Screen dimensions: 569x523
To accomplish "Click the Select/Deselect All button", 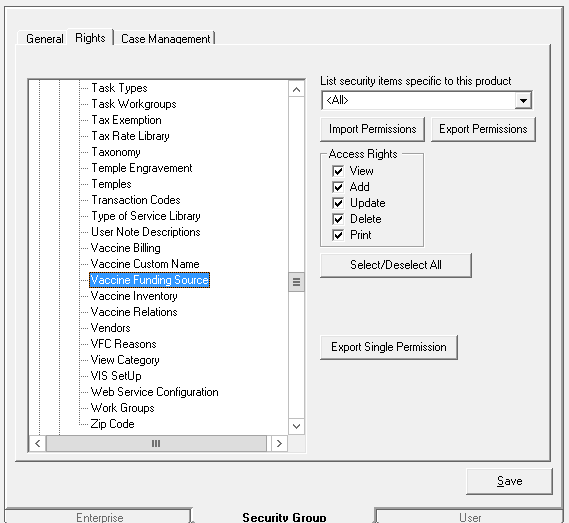I will pos(396,265).
